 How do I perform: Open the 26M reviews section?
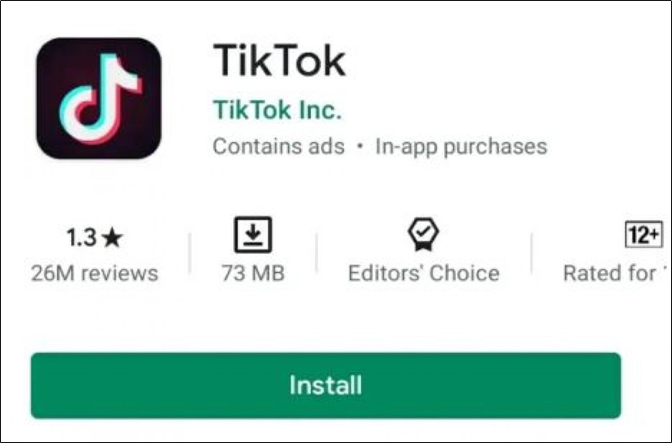point(94,273)
